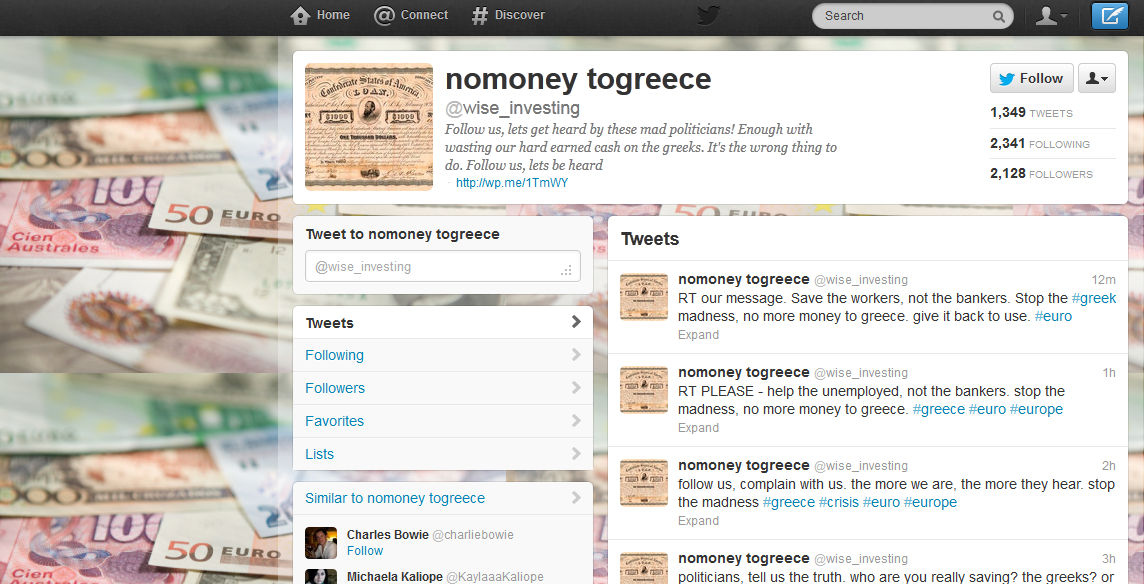The image size is (1144, 584).
Task: Click Charles Bowie's avatar thumbnail
Action: click(x=321, y=543)
